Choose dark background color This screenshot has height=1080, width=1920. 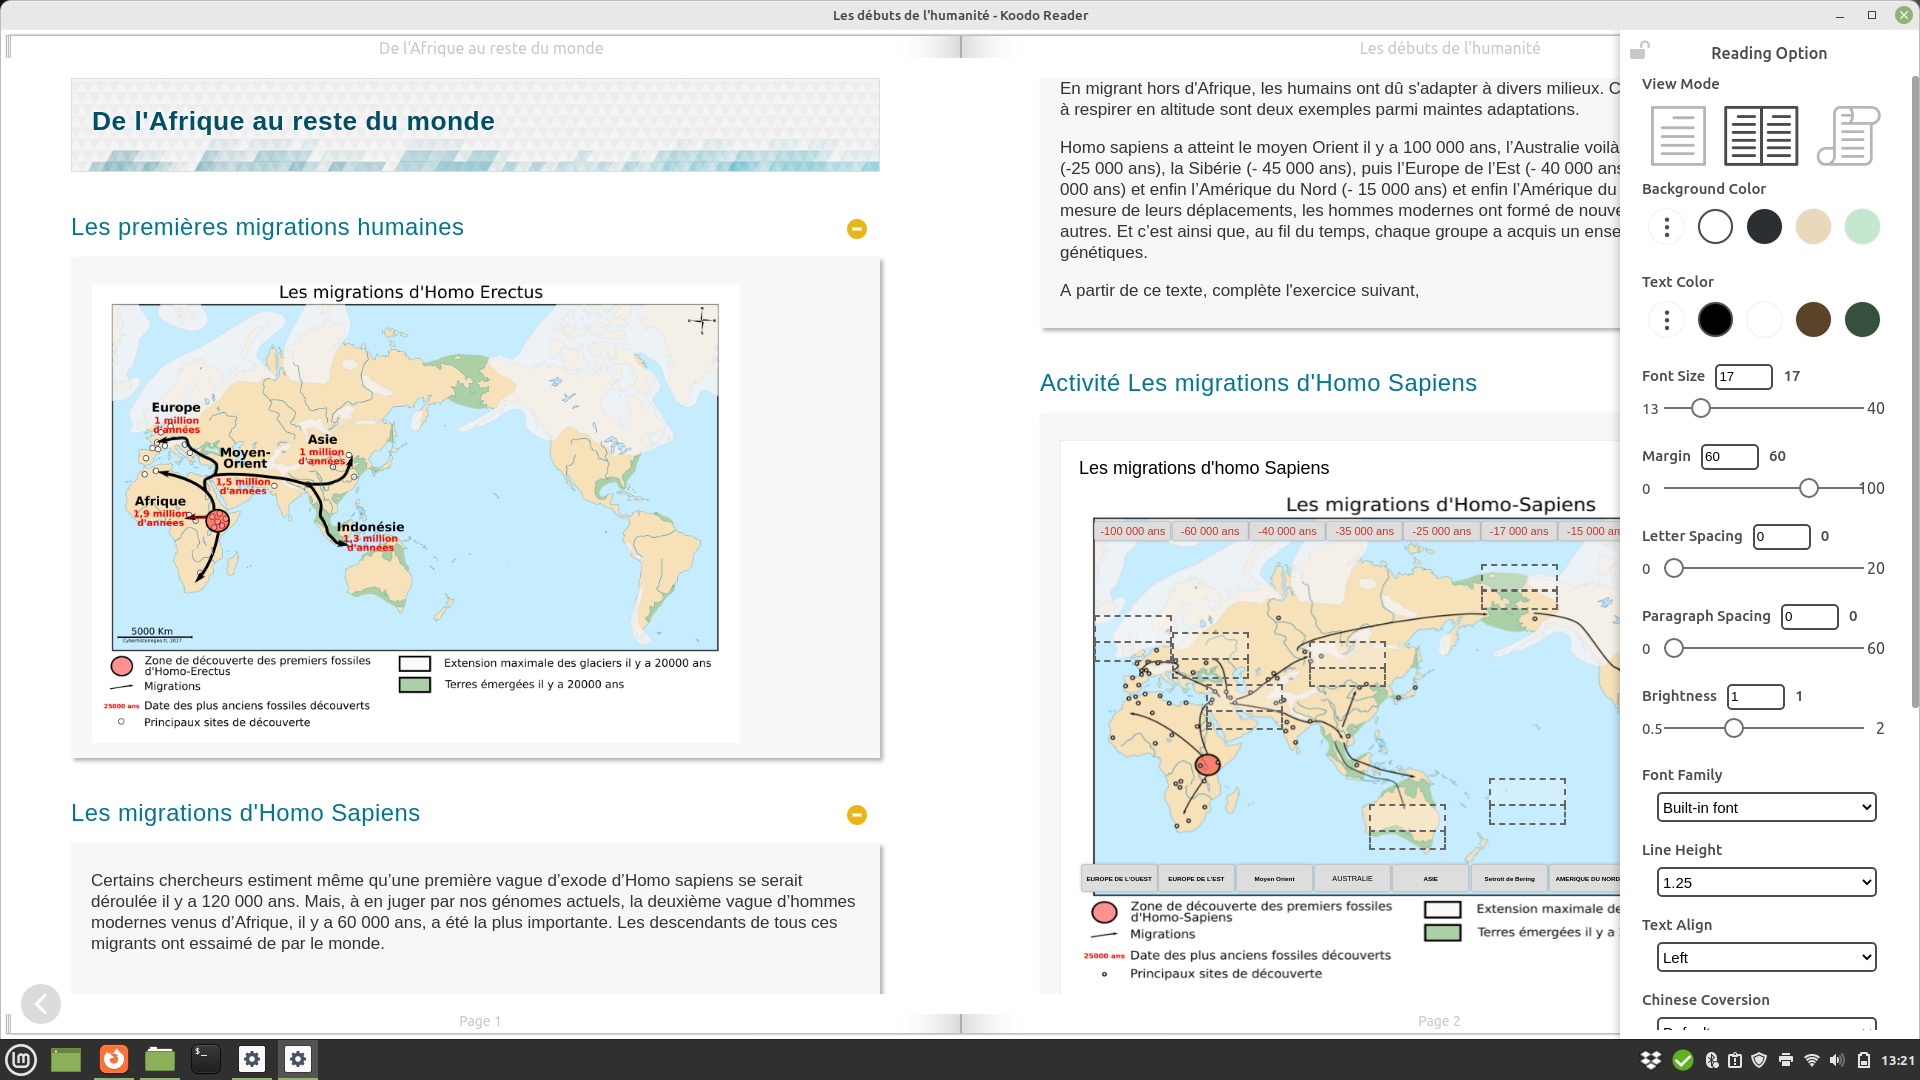[1764, 227]
